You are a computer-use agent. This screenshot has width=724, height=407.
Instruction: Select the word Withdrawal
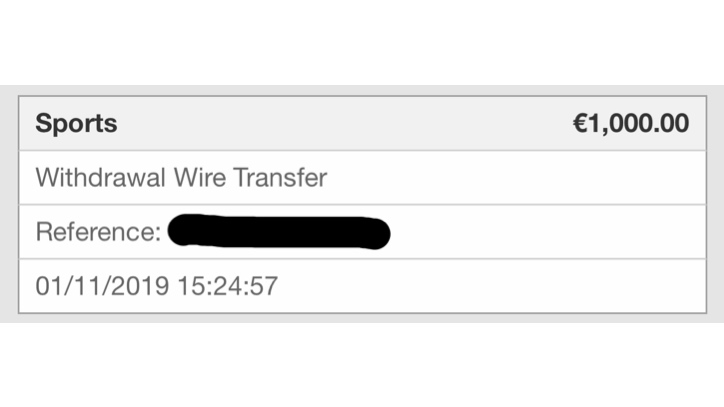[101, 177]
